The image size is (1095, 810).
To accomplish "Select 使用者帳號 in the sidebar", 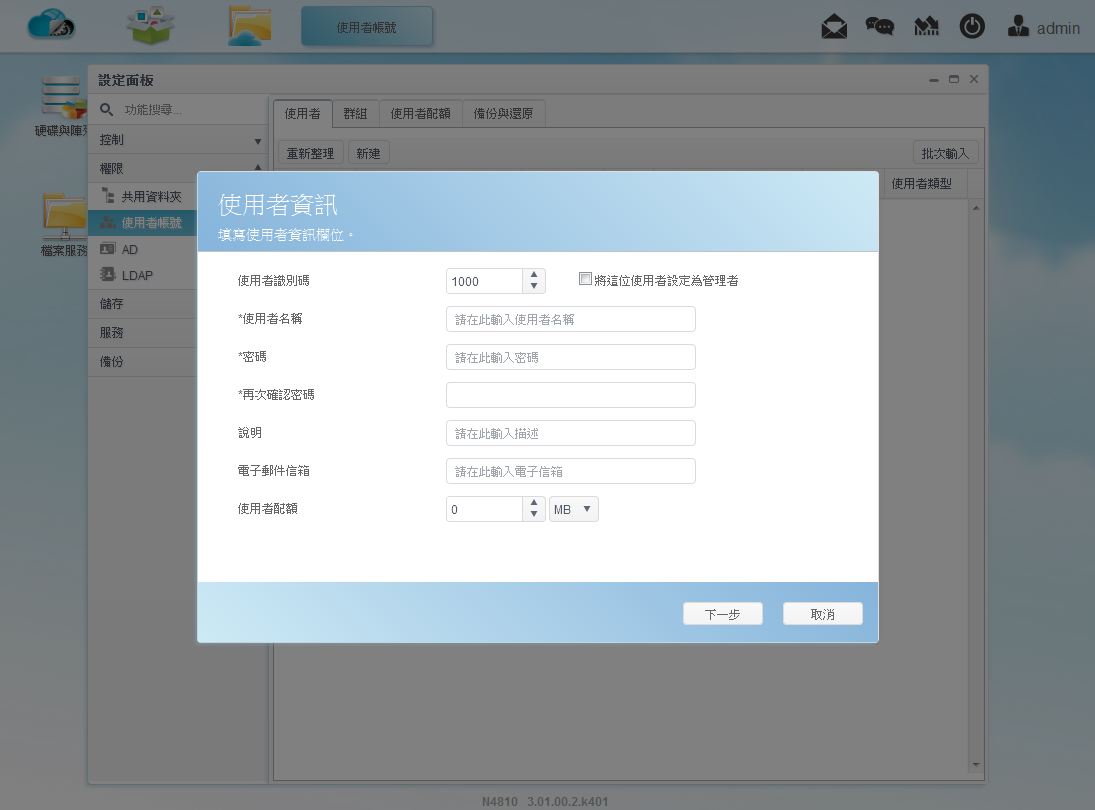I will (142, 223).
